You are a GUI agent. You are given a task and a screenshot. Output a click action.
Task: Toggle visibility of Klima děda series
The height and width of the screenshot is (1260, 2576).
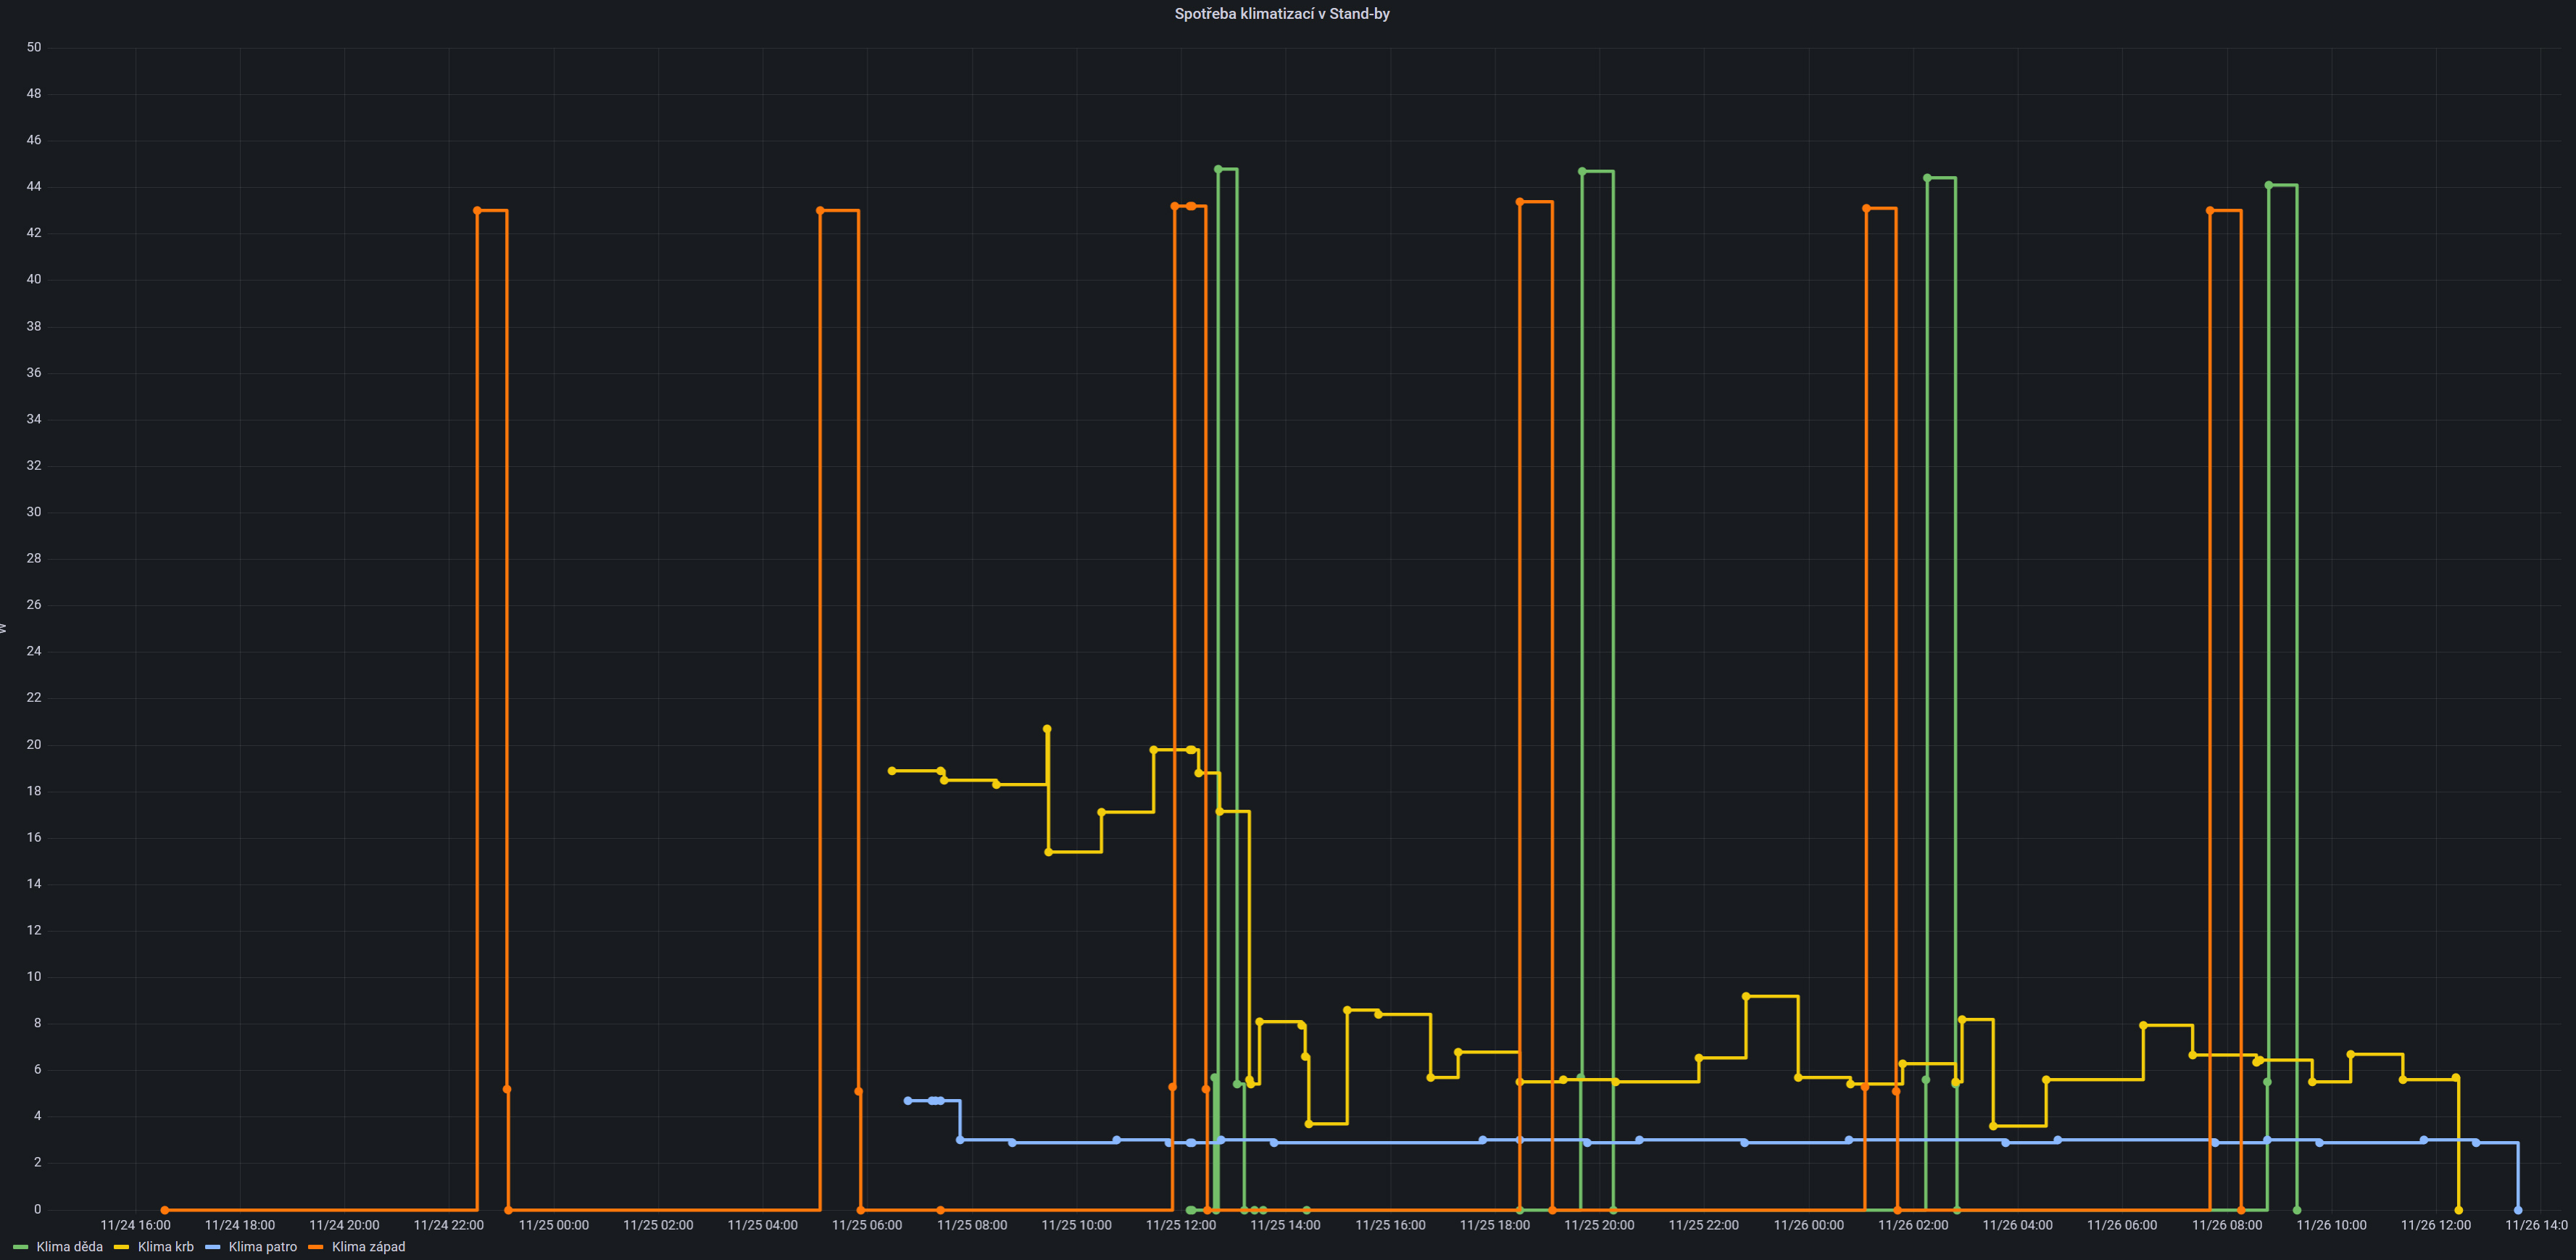69,1247
